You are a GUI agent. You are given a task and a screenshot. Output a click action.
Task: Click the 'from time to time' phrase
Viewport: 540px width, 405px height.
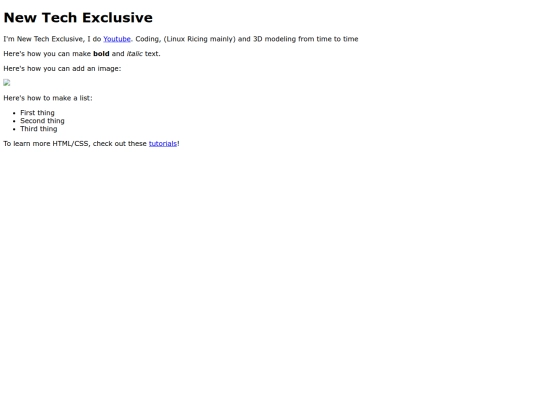(328, 39)
